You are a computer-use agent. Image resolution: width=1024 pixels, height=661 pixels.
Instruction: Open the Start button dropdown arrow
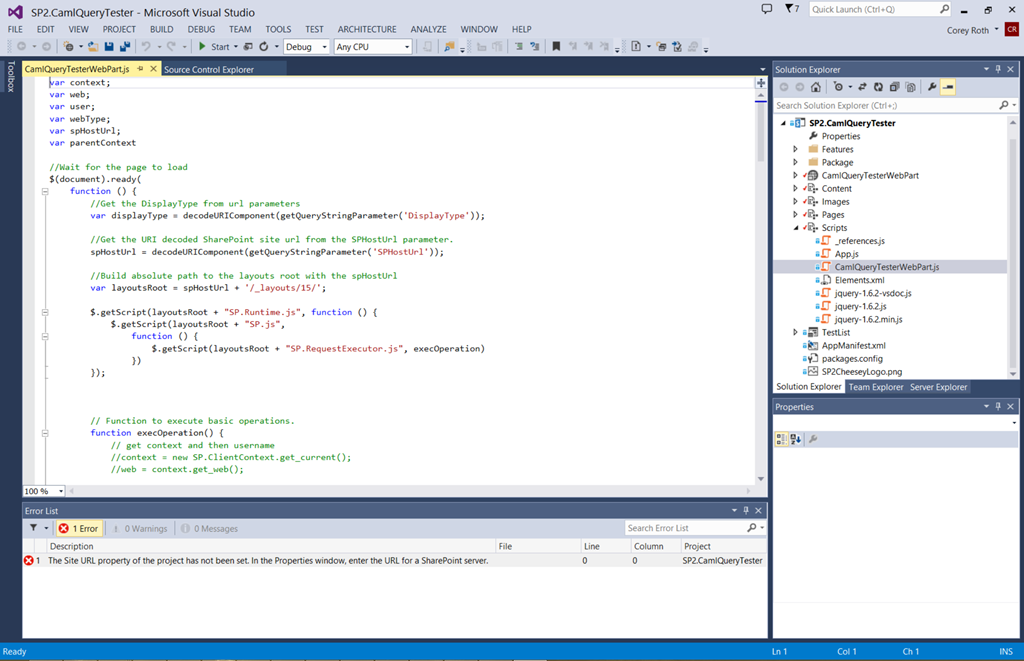[x=236, y=47]
